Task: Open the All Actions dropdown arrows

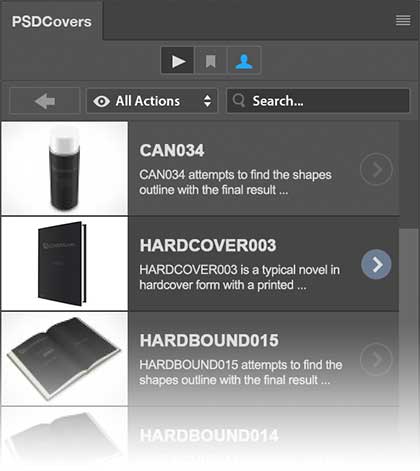Action: pyautogui.click(x=207, y=101)
